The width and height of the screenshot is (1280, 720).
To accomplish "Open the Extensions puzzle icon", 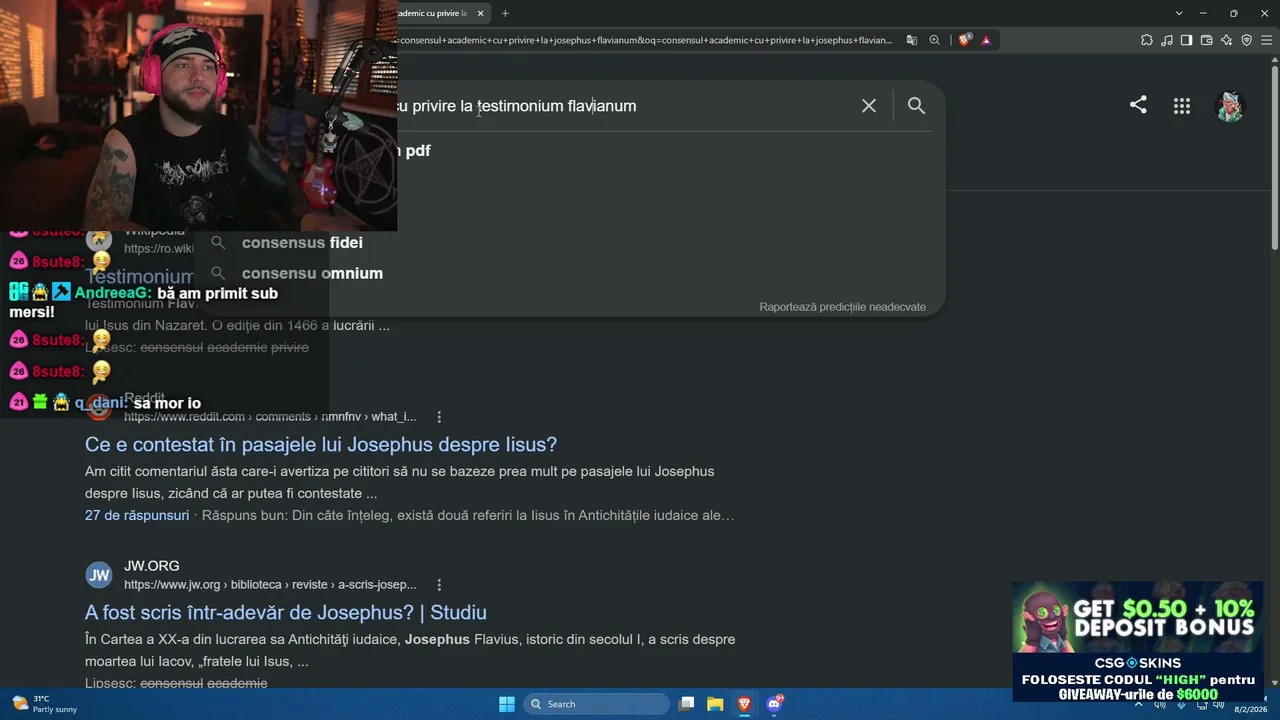I will [1146, 40].
